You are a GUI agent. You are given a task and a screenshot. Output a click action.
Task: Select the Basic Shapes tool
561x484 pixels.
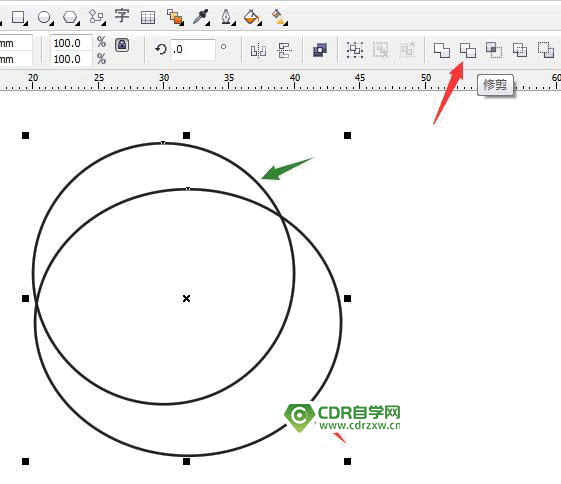96,17
